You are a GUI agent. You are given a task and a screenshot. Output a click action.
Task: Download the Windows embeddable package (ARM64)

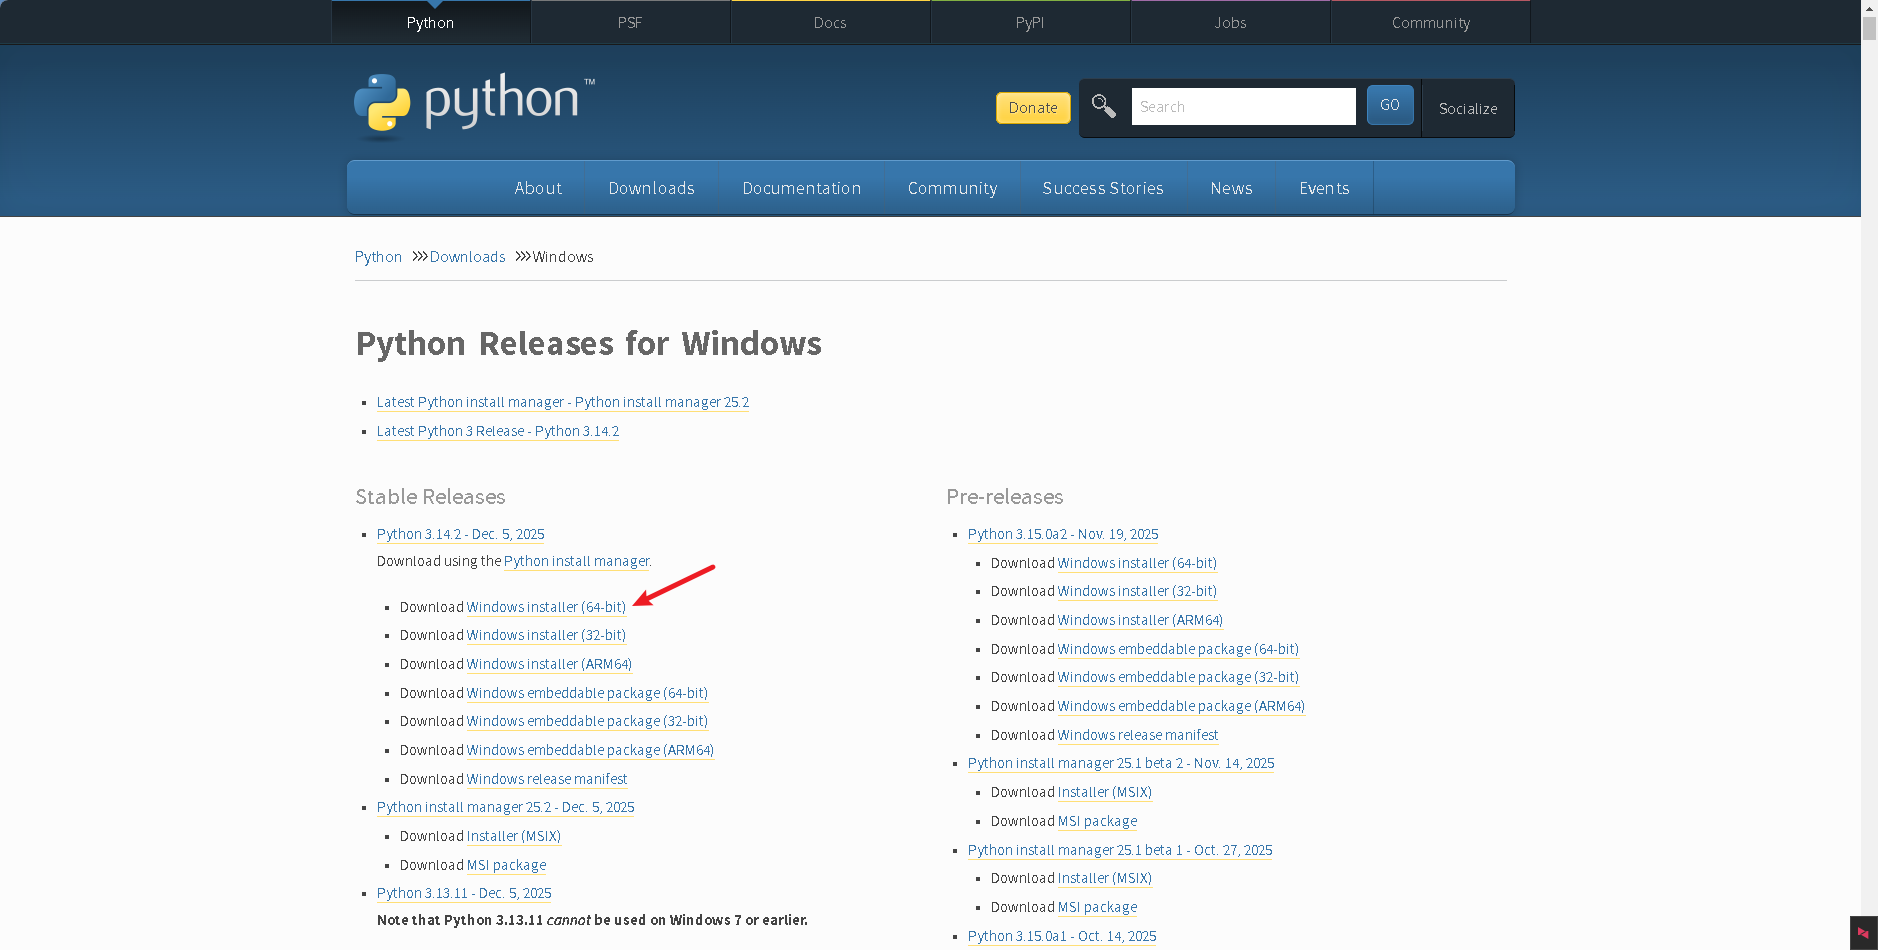[590, 749]
